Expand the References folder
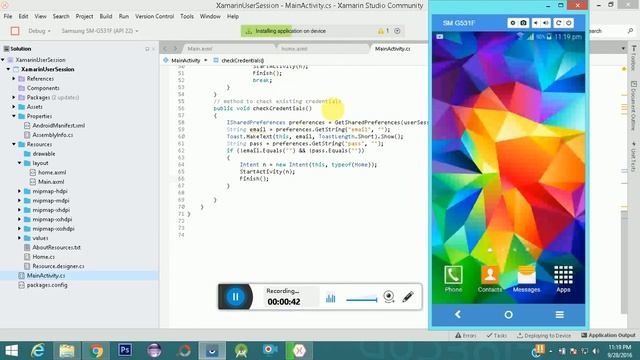640x360 pixels. point(14,78)
